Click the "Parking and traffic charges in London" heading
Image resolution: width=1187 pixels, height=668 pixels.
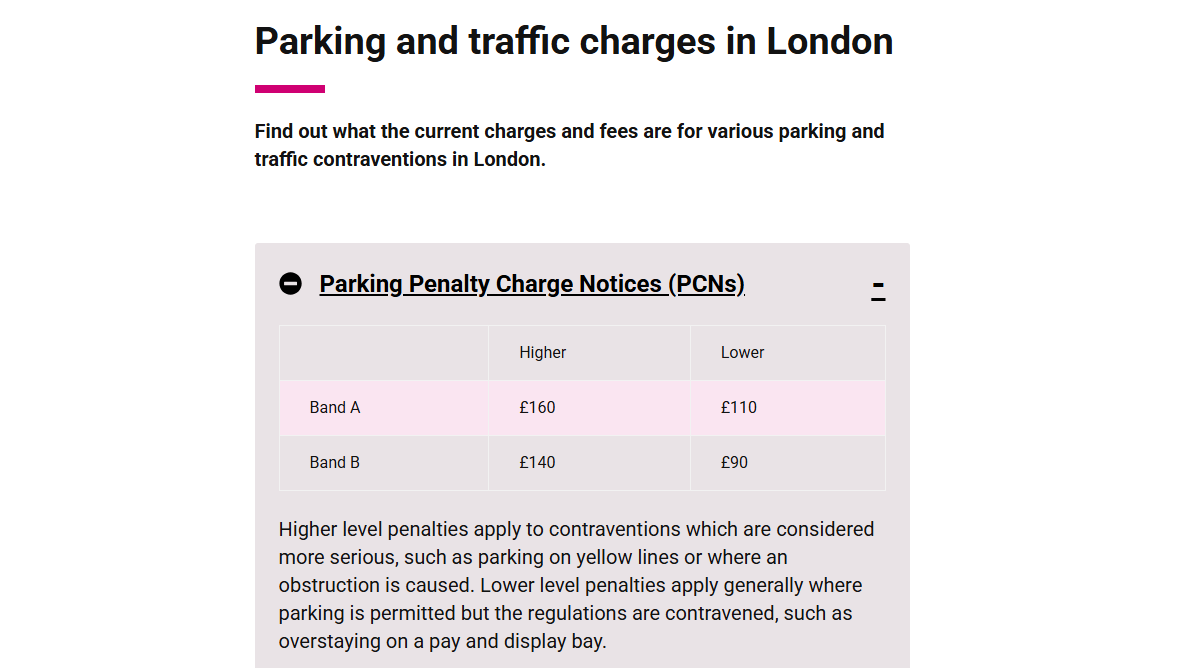pyautogui.click(x=573, y=41)
